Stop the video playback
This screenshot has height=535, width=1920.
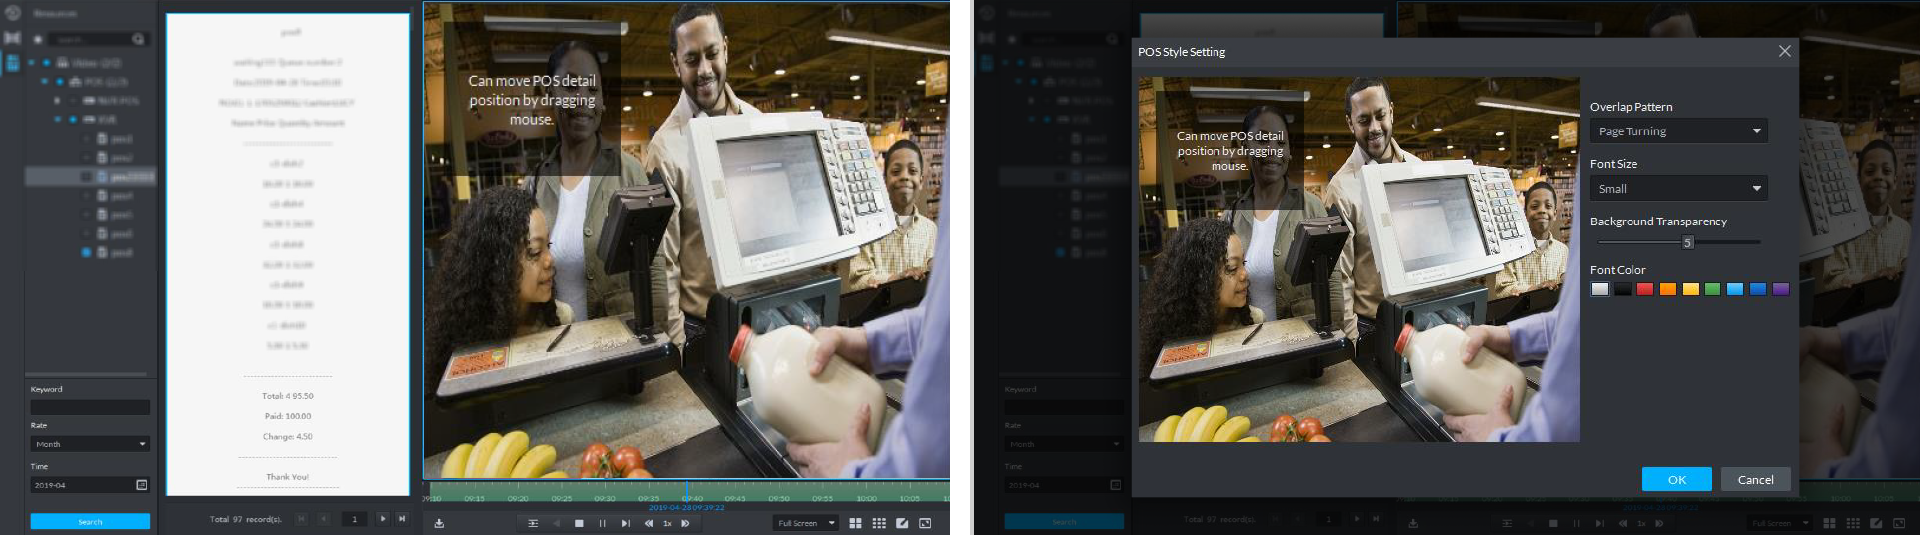click(x=579, y=523)
